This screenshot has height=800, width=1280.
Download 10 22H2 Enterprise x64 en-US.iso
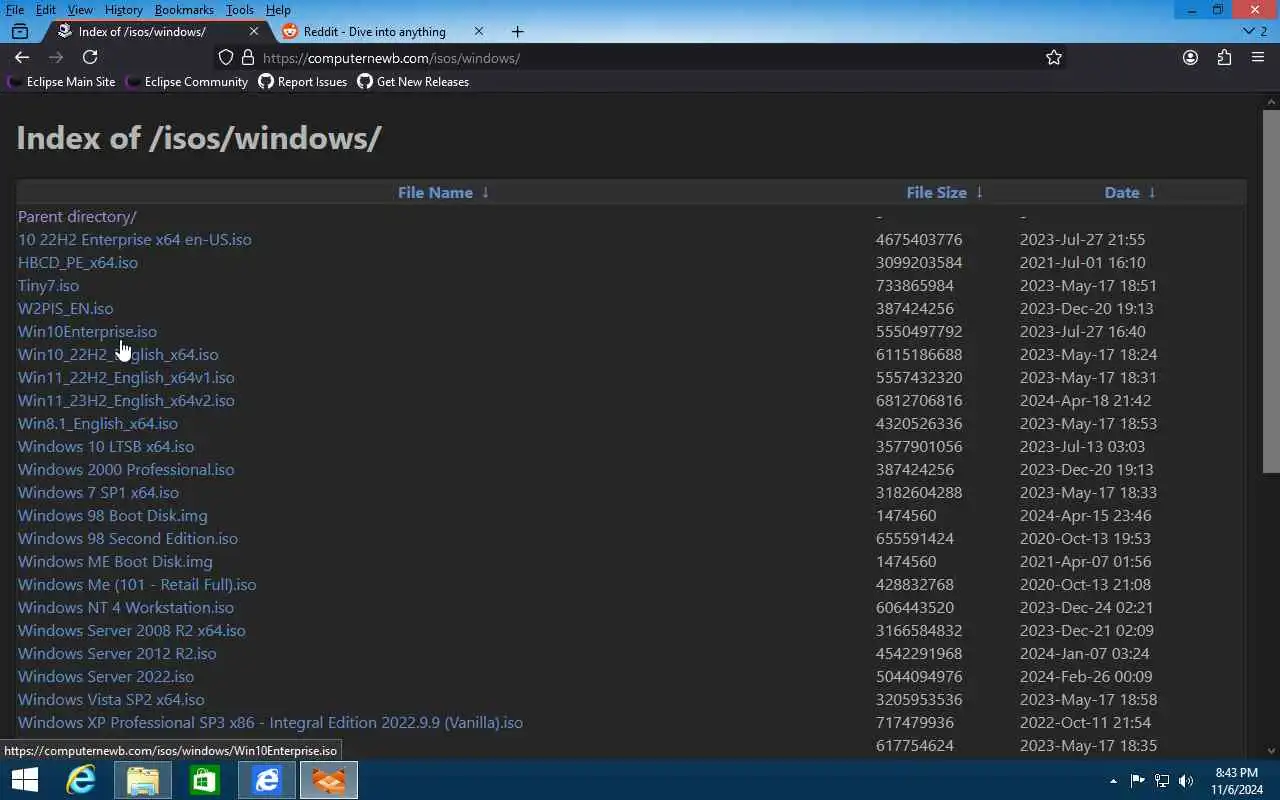pos(135,239)
